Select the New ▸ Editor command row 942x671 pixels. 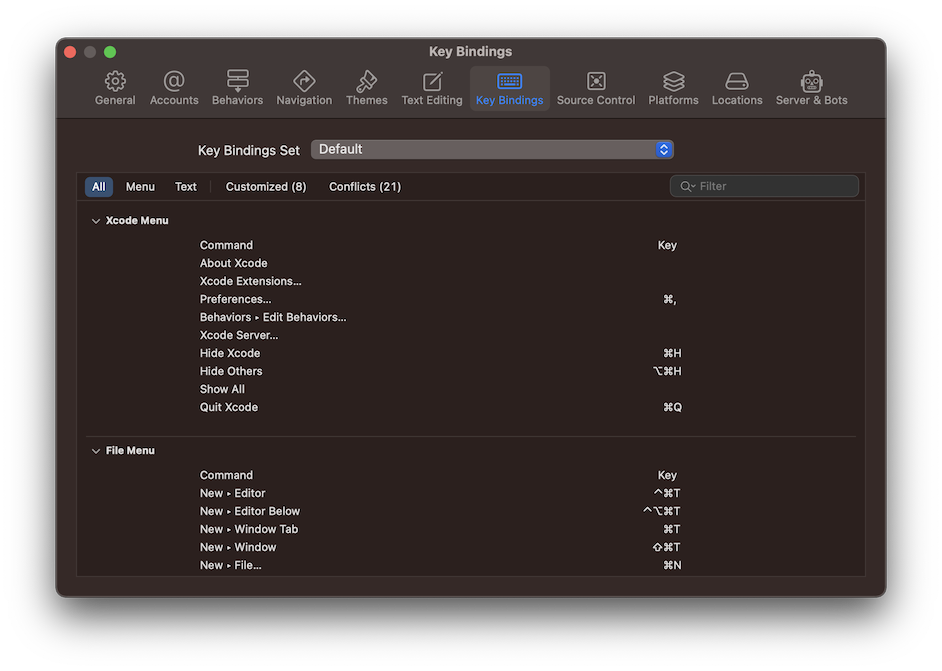471,493
